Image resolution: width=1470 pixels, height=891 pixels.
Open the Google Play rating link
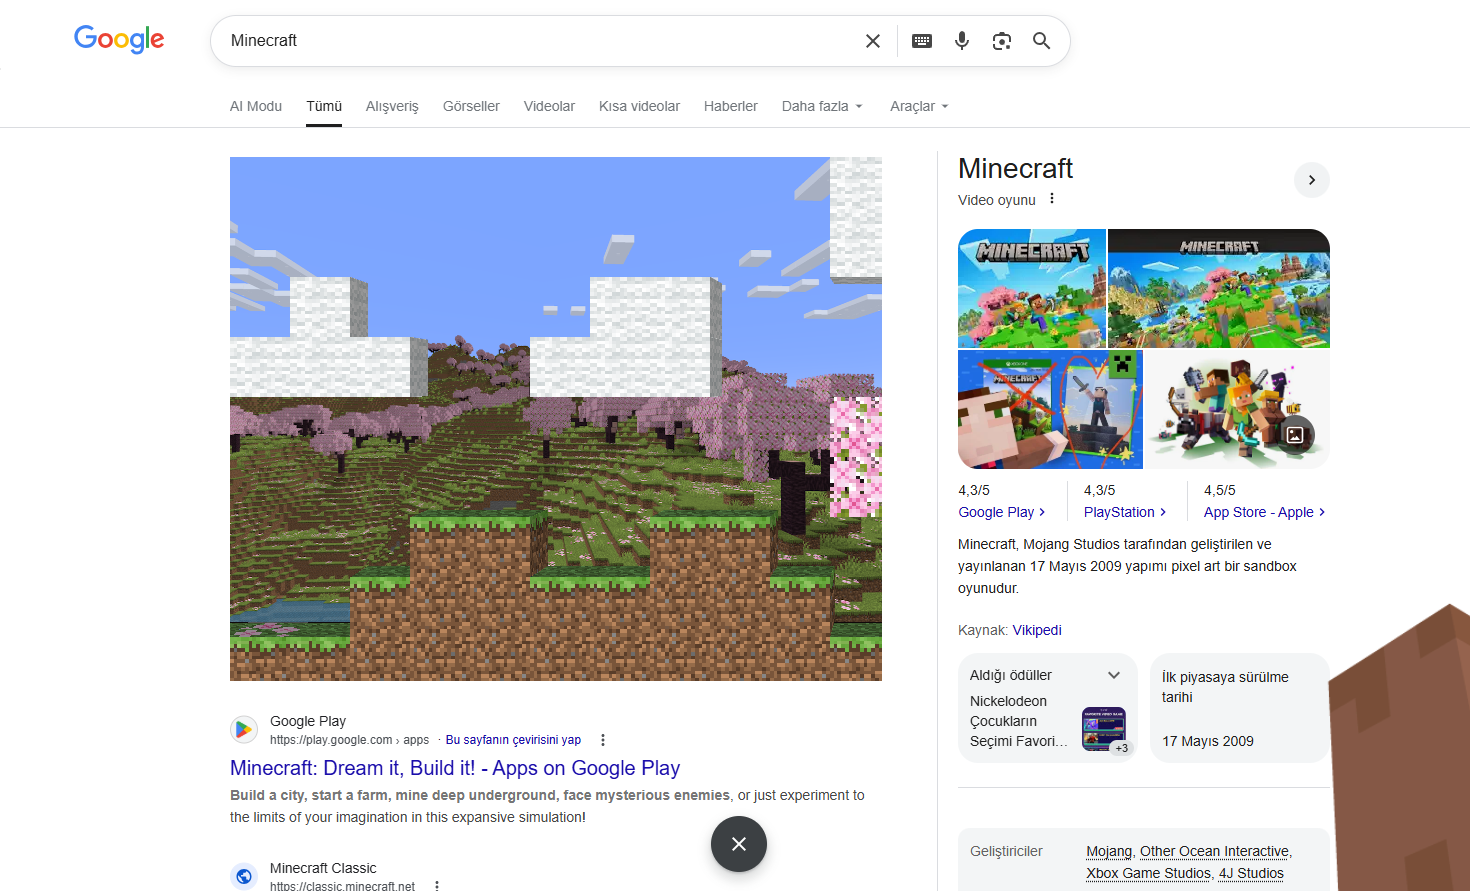tap(1001, 512)
